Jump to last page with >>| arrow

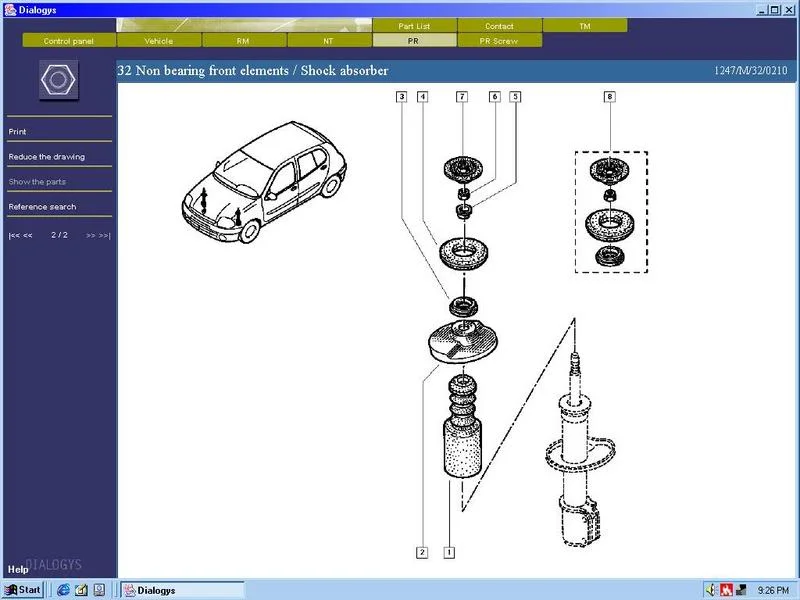coord(105,235)
